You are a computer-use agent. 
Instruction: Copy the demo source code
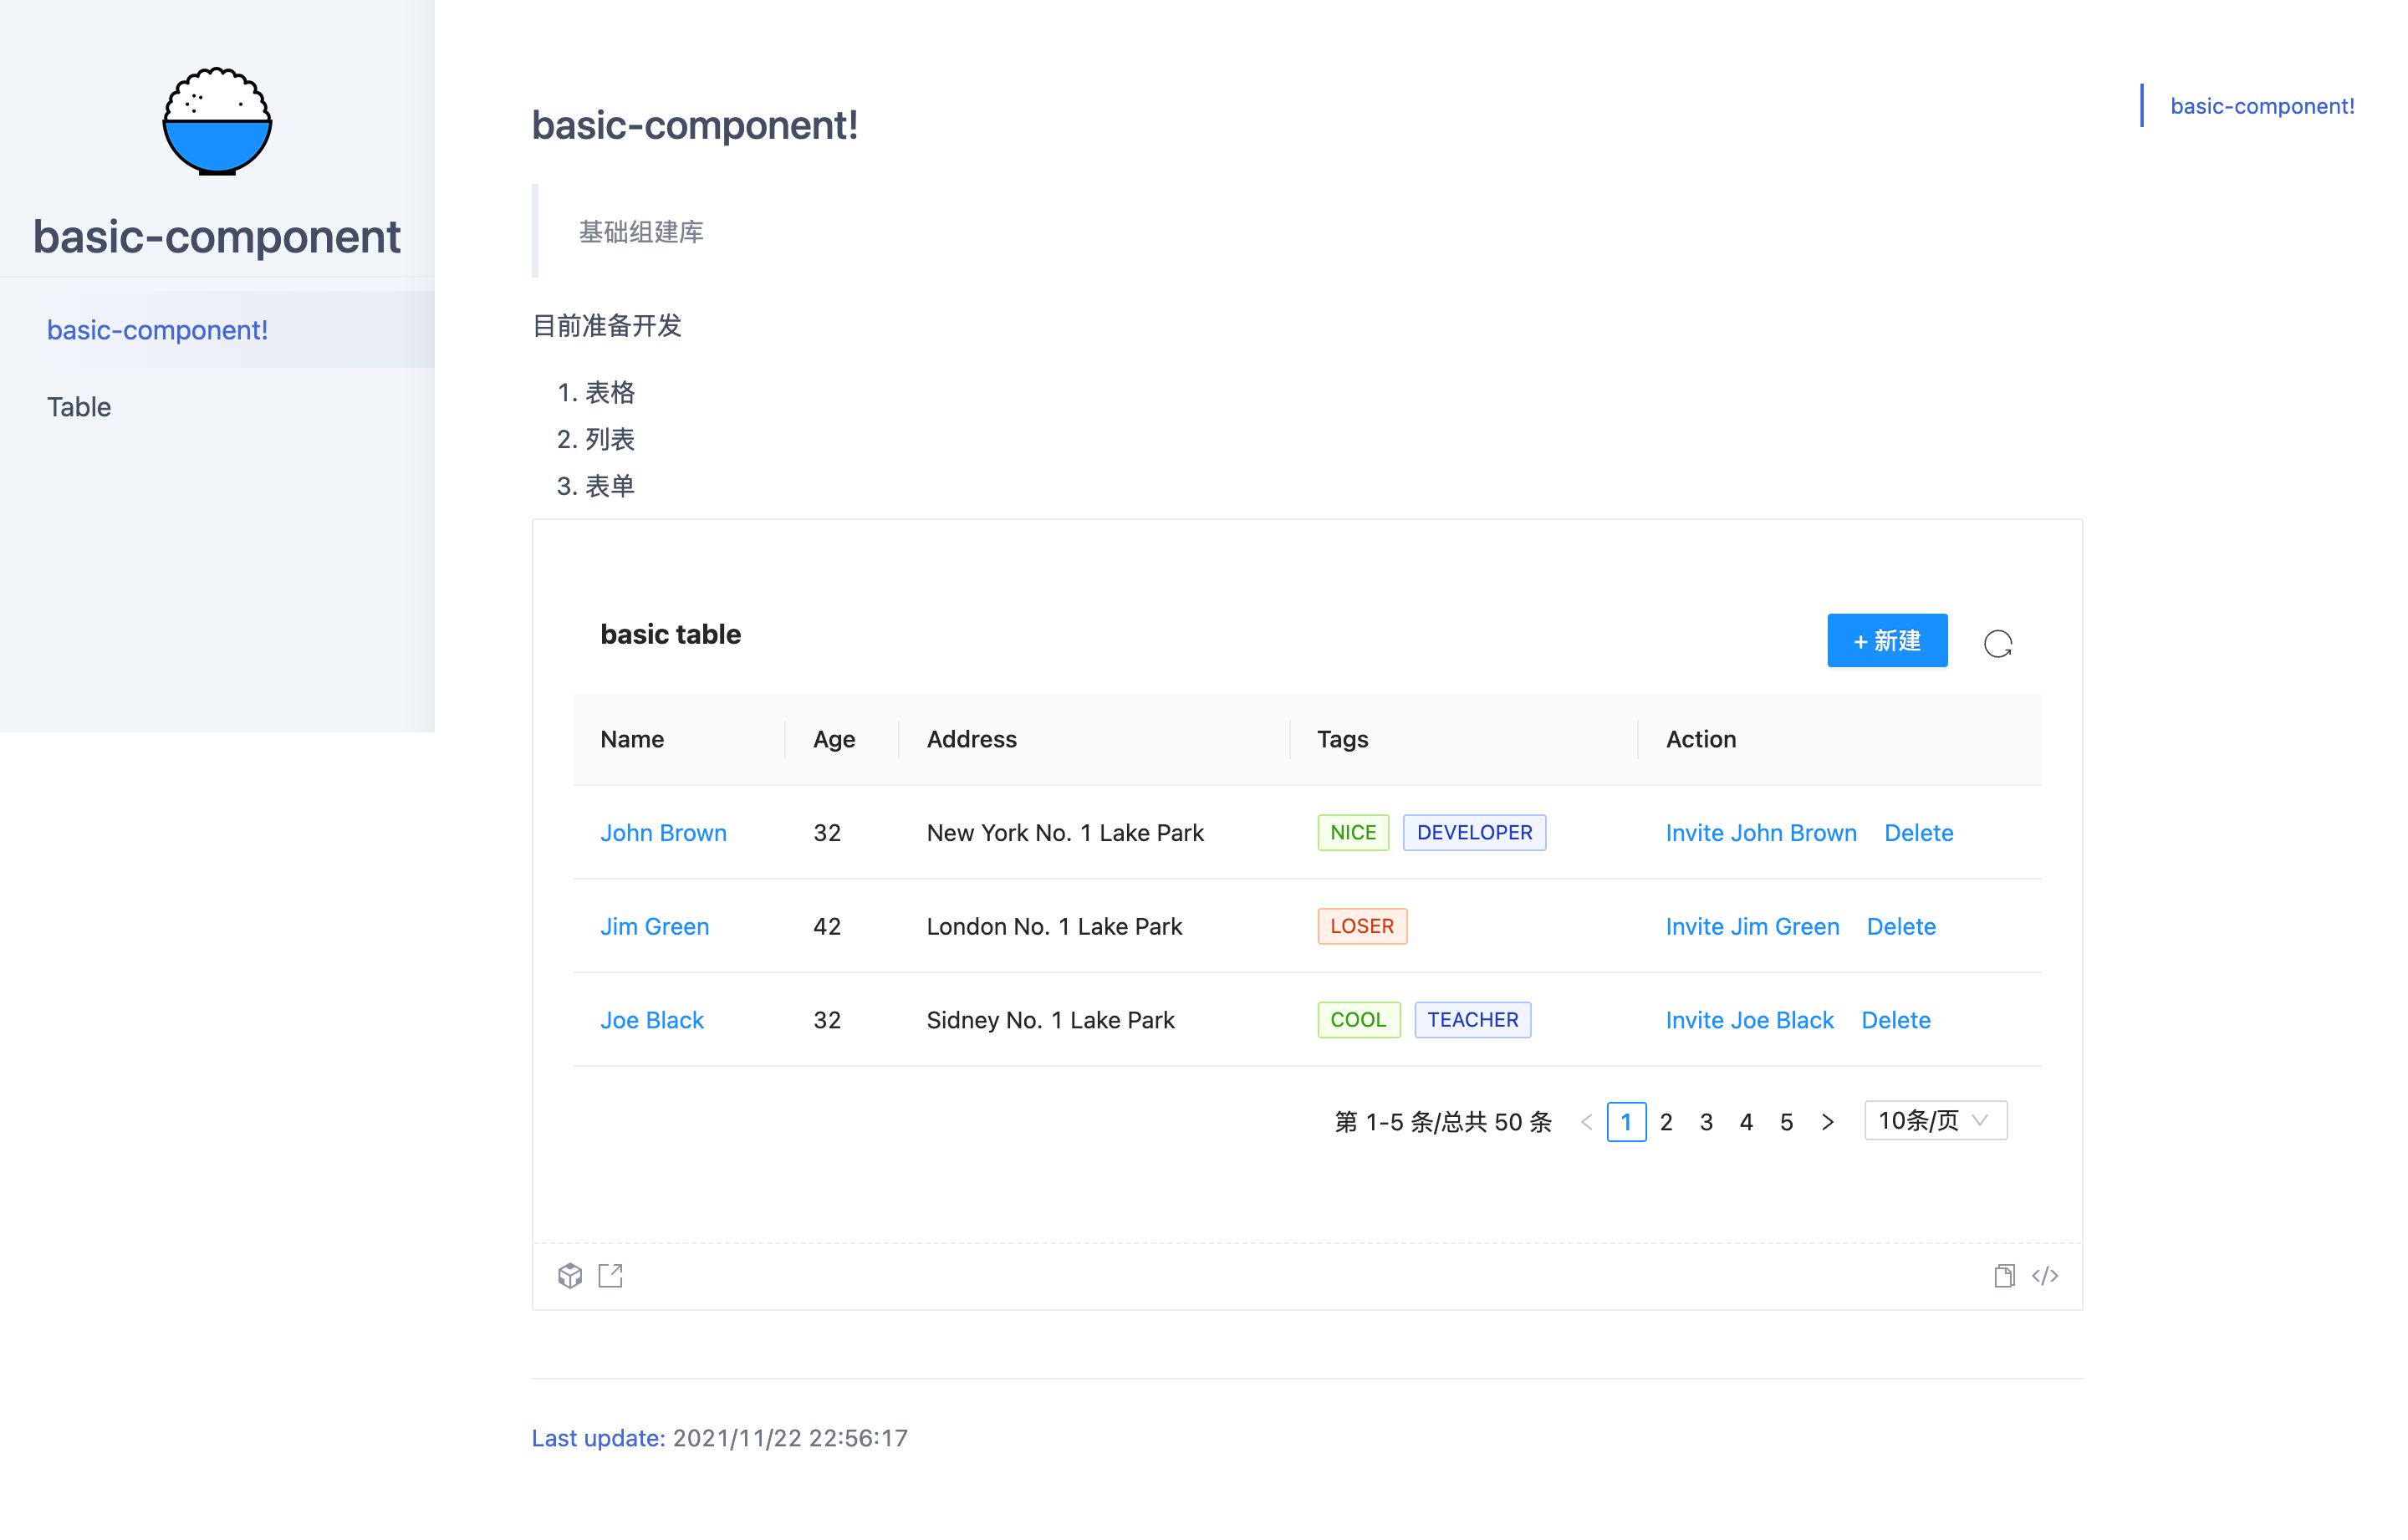(x=2003, y=1275)
